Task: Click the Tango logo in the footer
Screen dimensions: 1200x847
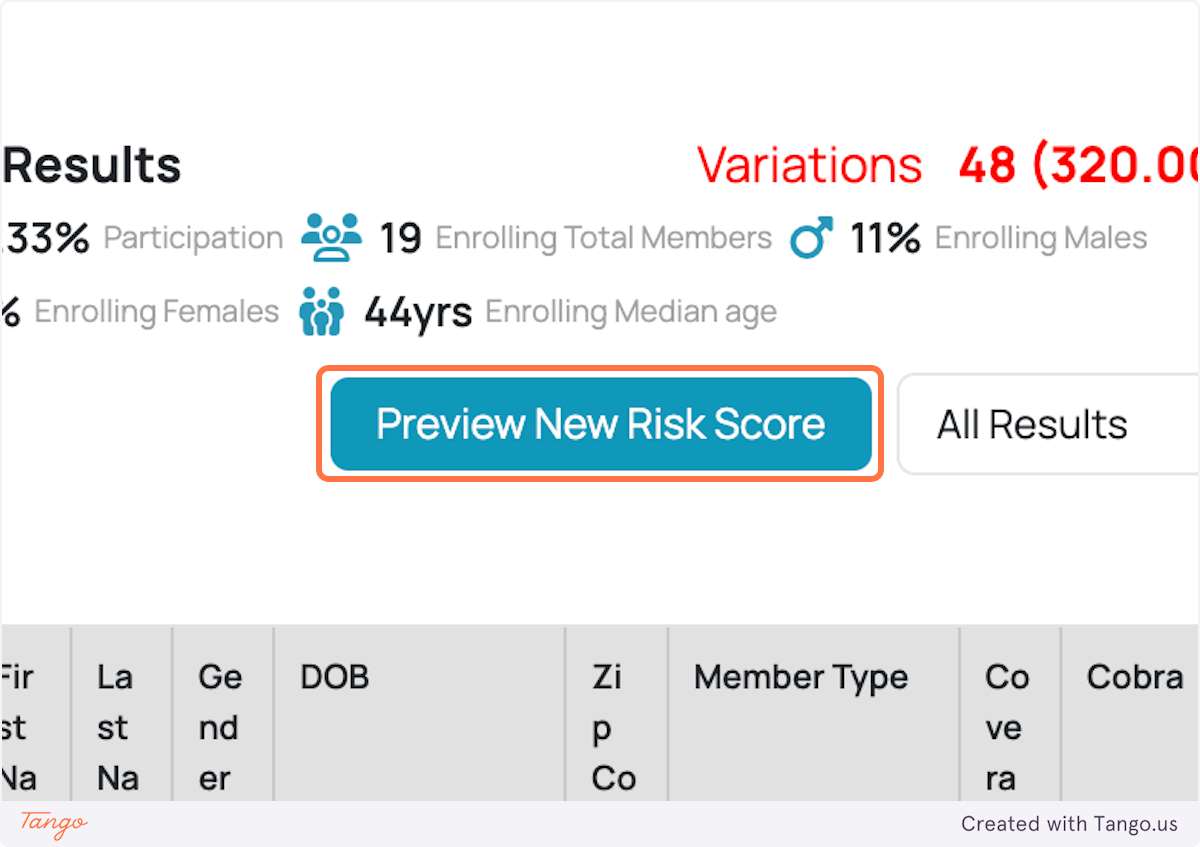Action: pyautogui.click(x=50, y=824)
